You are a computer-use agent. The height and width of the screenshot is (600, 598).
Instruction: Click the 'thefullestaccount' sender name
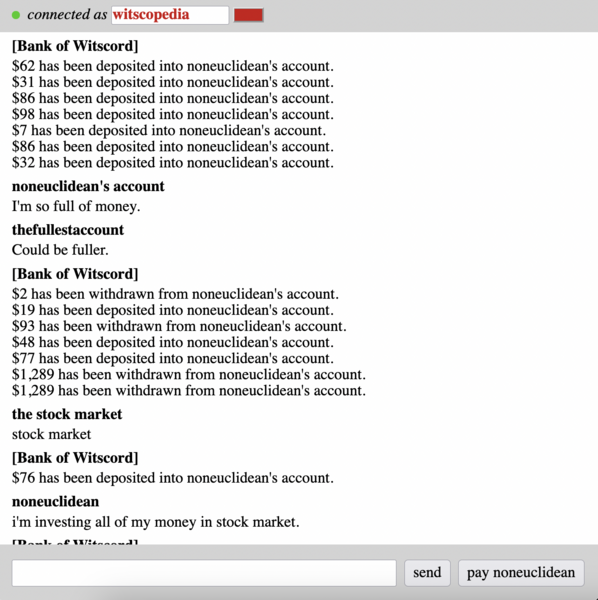coord(68,230)
